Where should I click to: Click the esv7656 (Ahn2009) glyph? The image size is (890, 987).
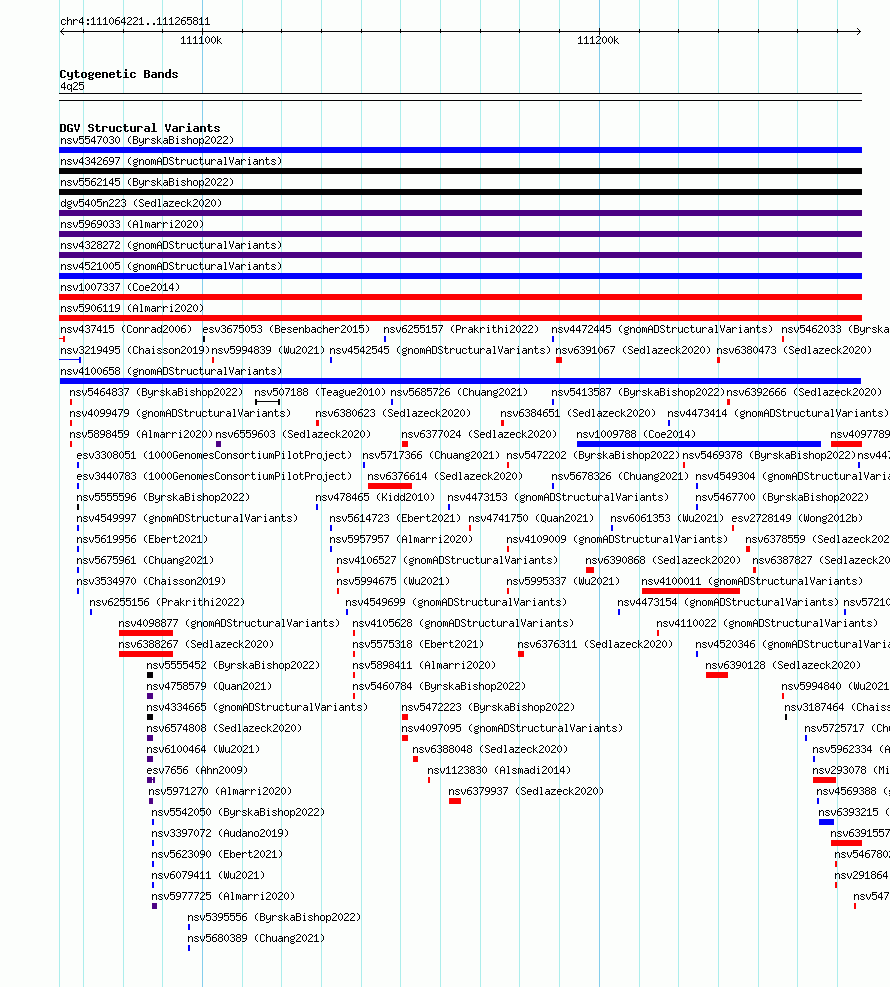(x=151, y=780)
